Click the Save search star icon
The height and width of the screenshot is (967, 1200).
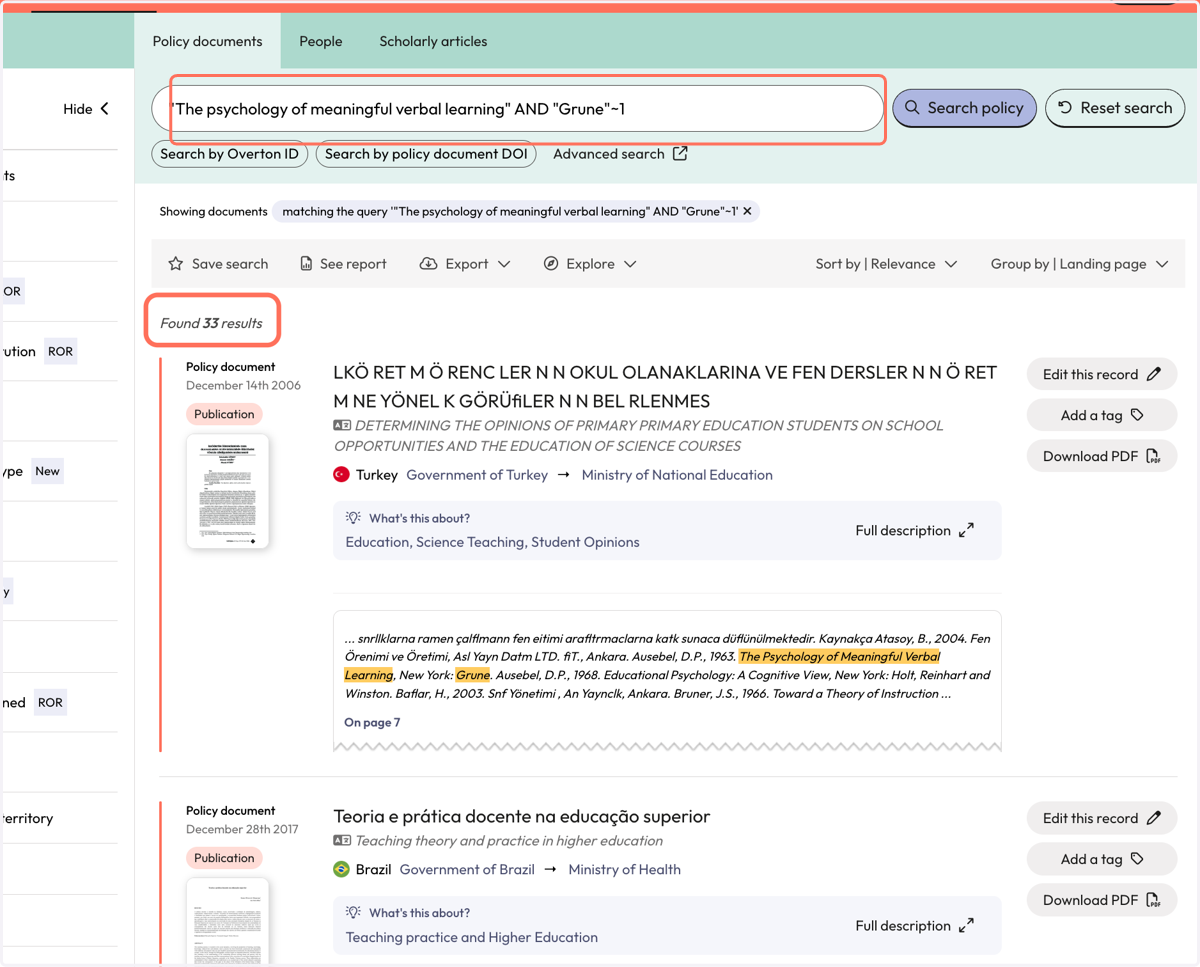pyautogui.click(x=176, y=264)
